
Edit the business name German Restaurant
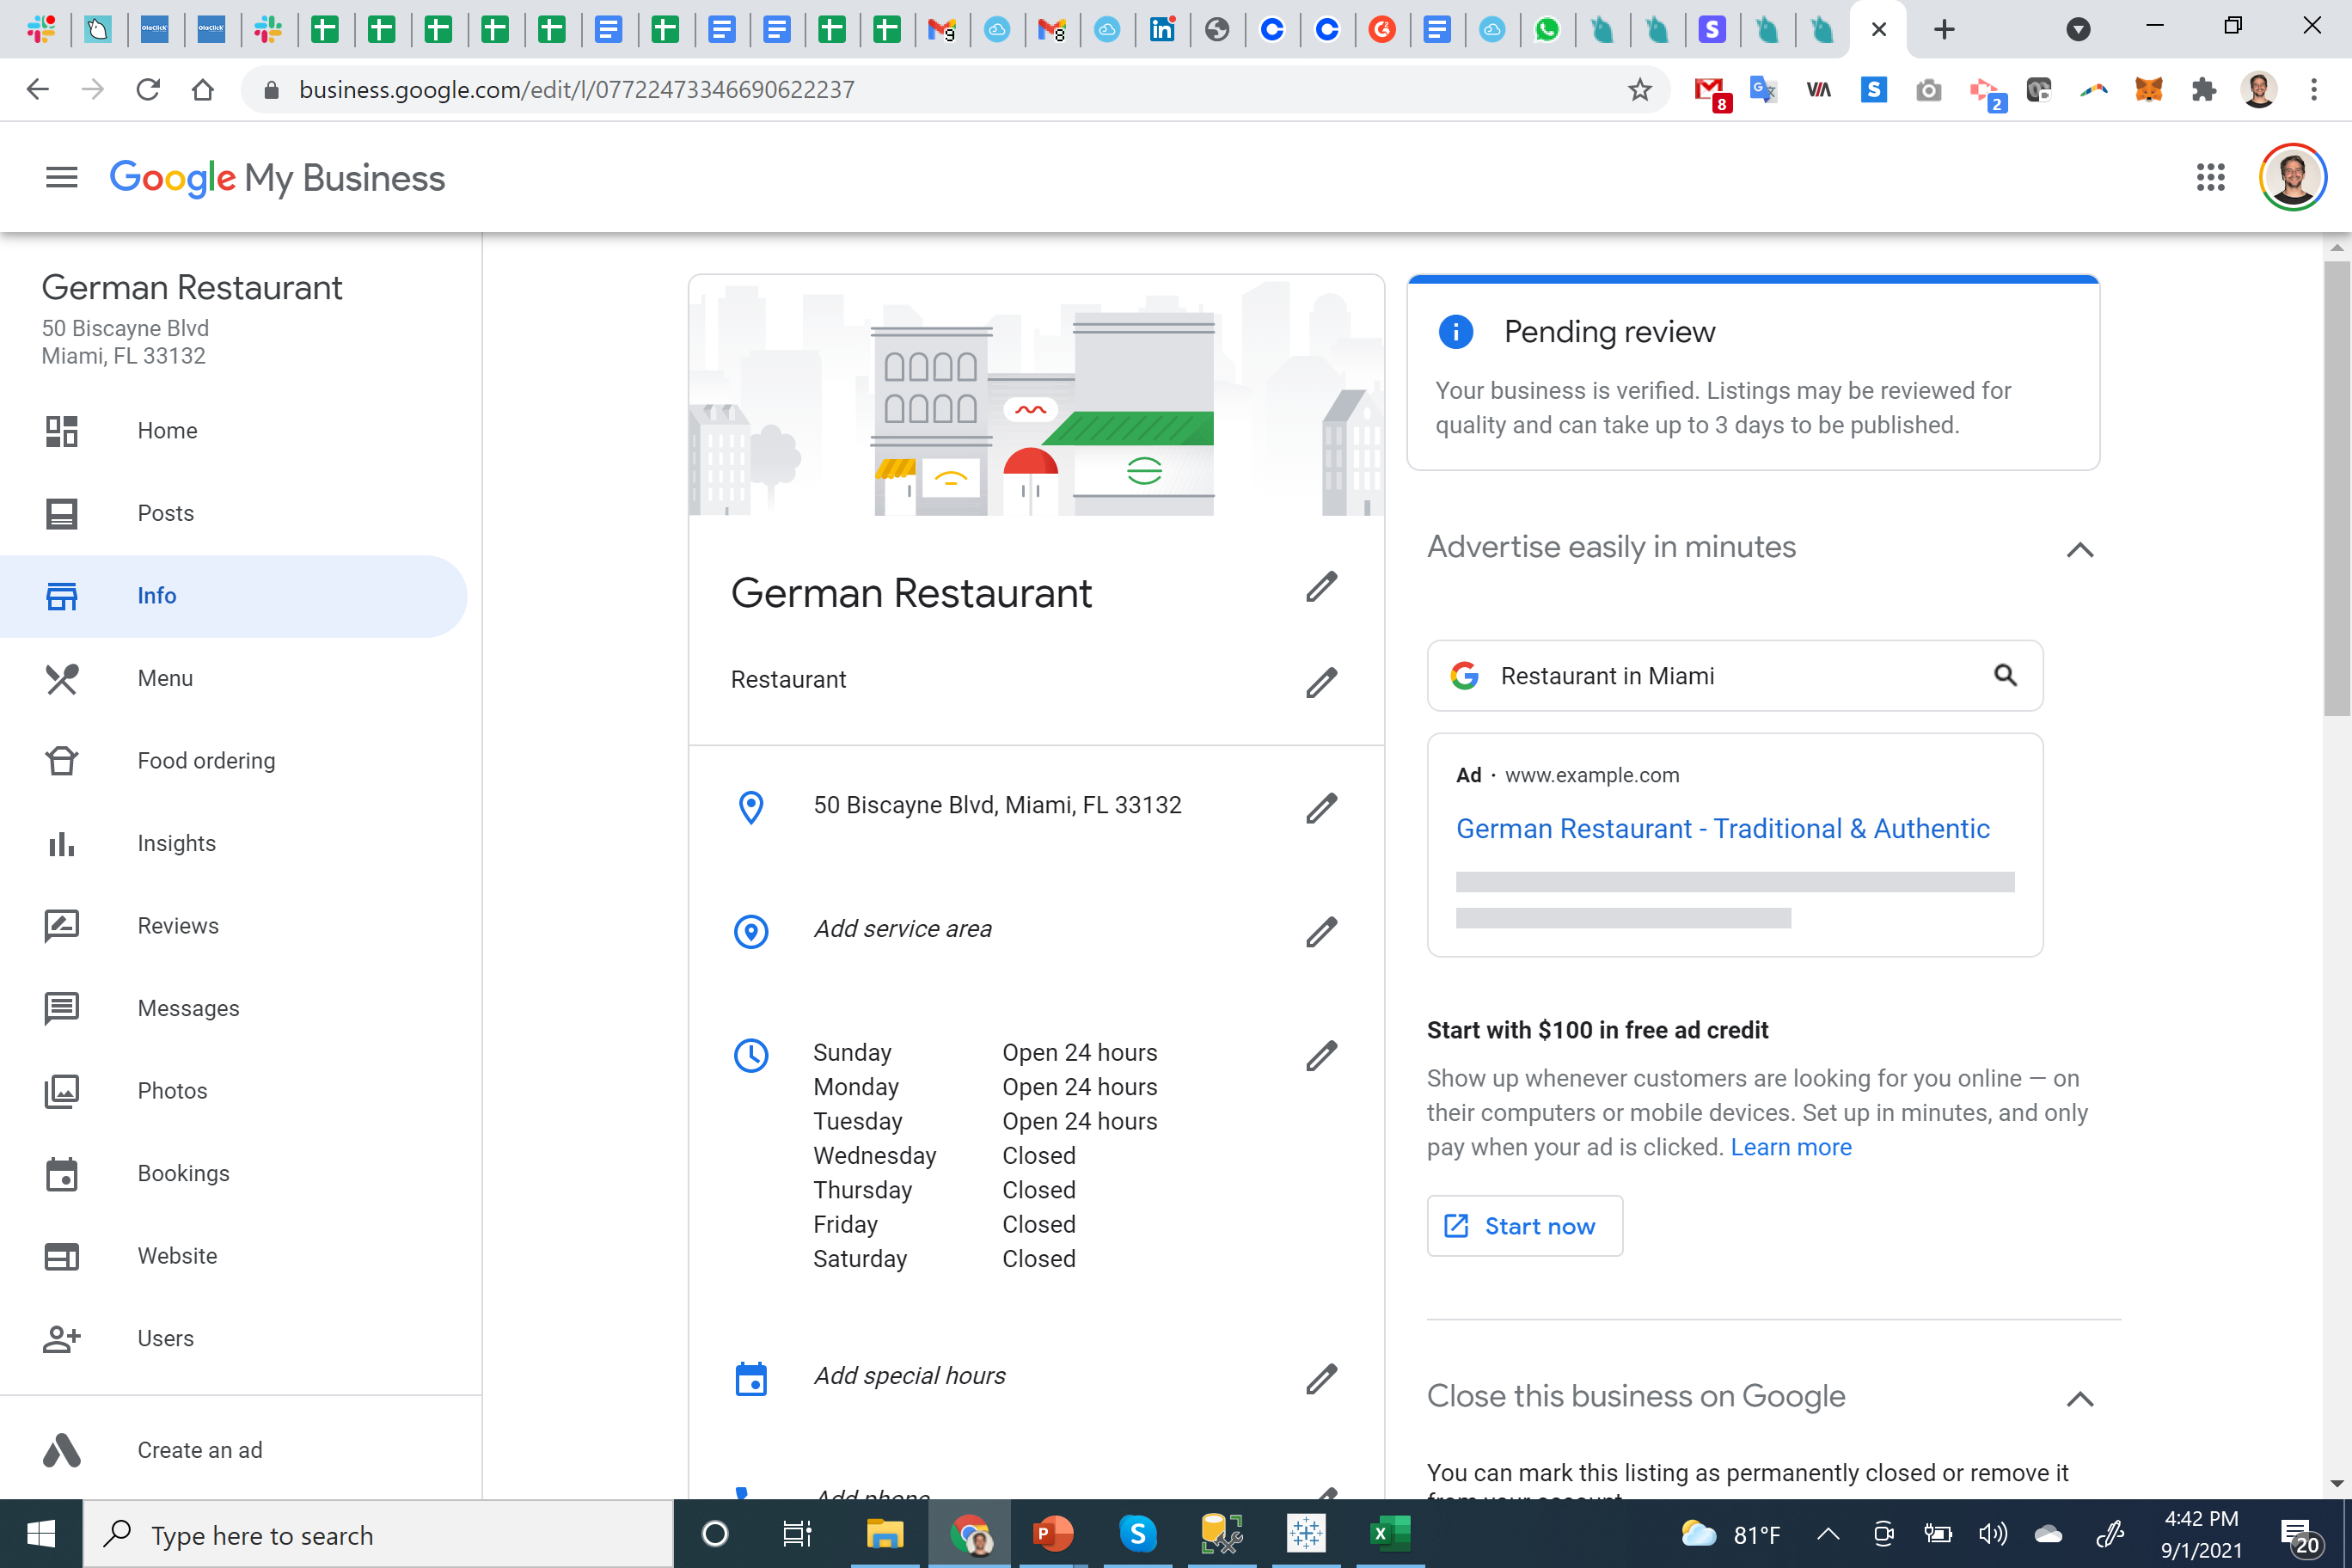point(1321,588)
